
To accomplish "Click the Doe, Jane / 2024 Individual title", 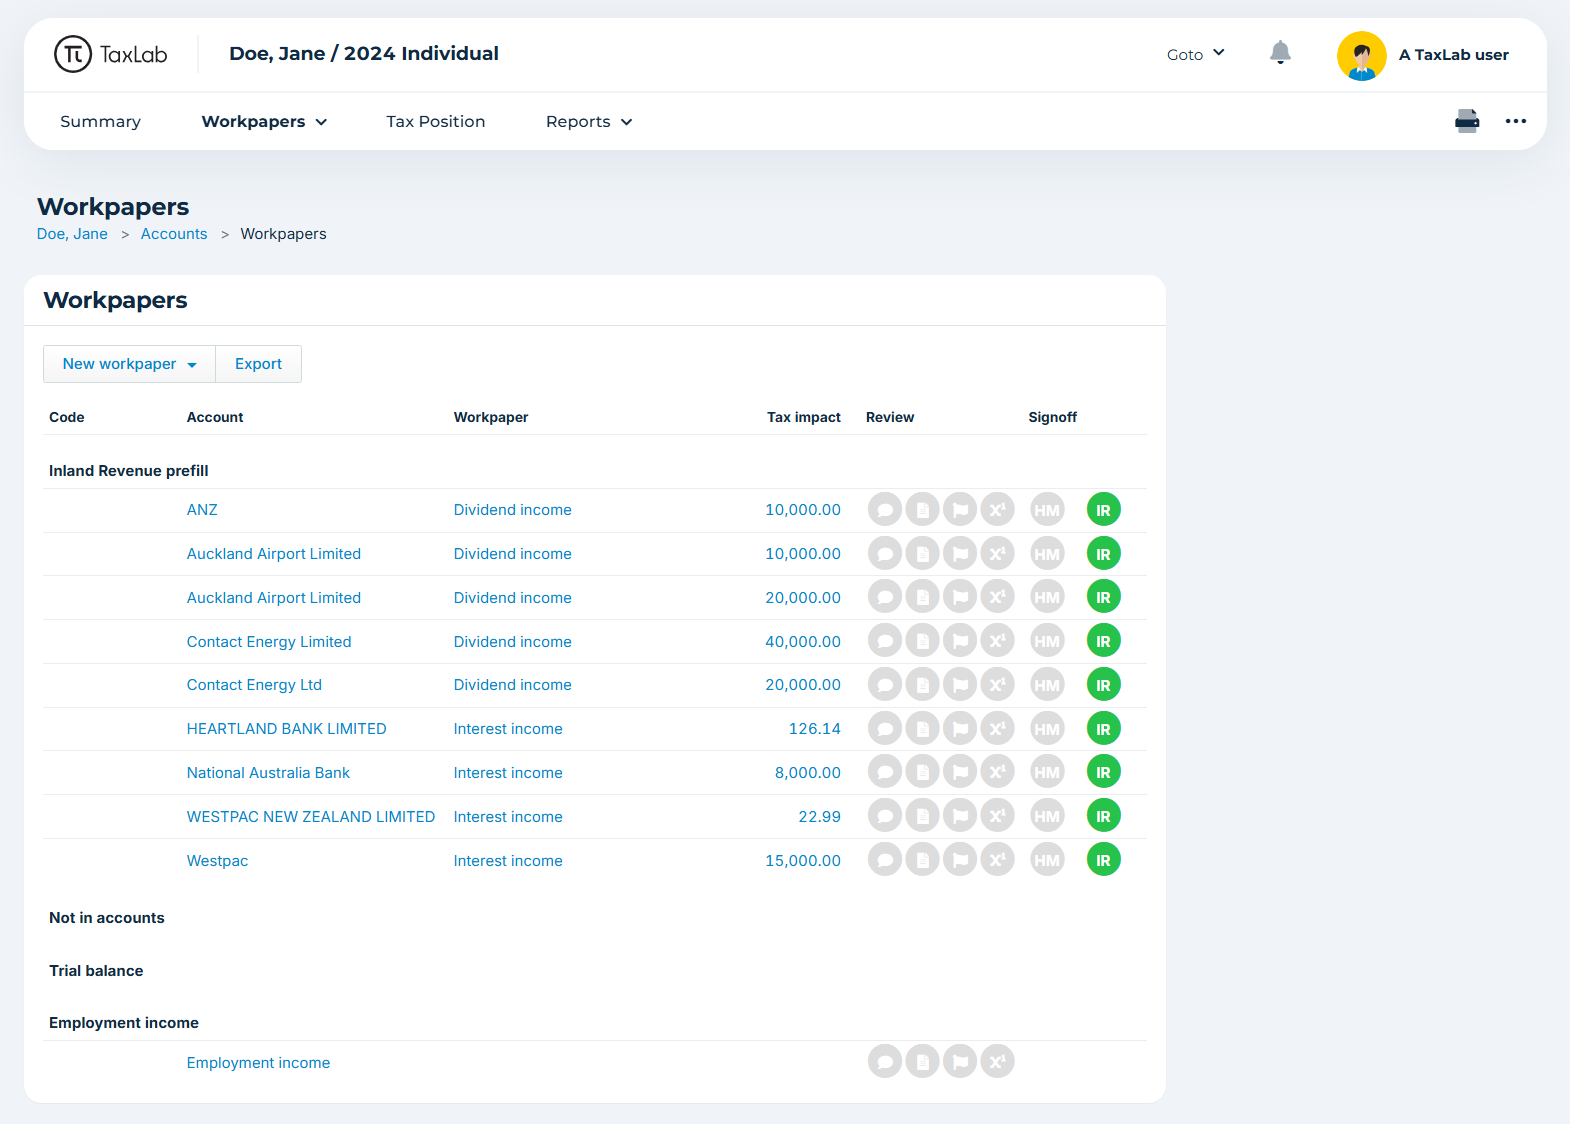I will [364, 54].
